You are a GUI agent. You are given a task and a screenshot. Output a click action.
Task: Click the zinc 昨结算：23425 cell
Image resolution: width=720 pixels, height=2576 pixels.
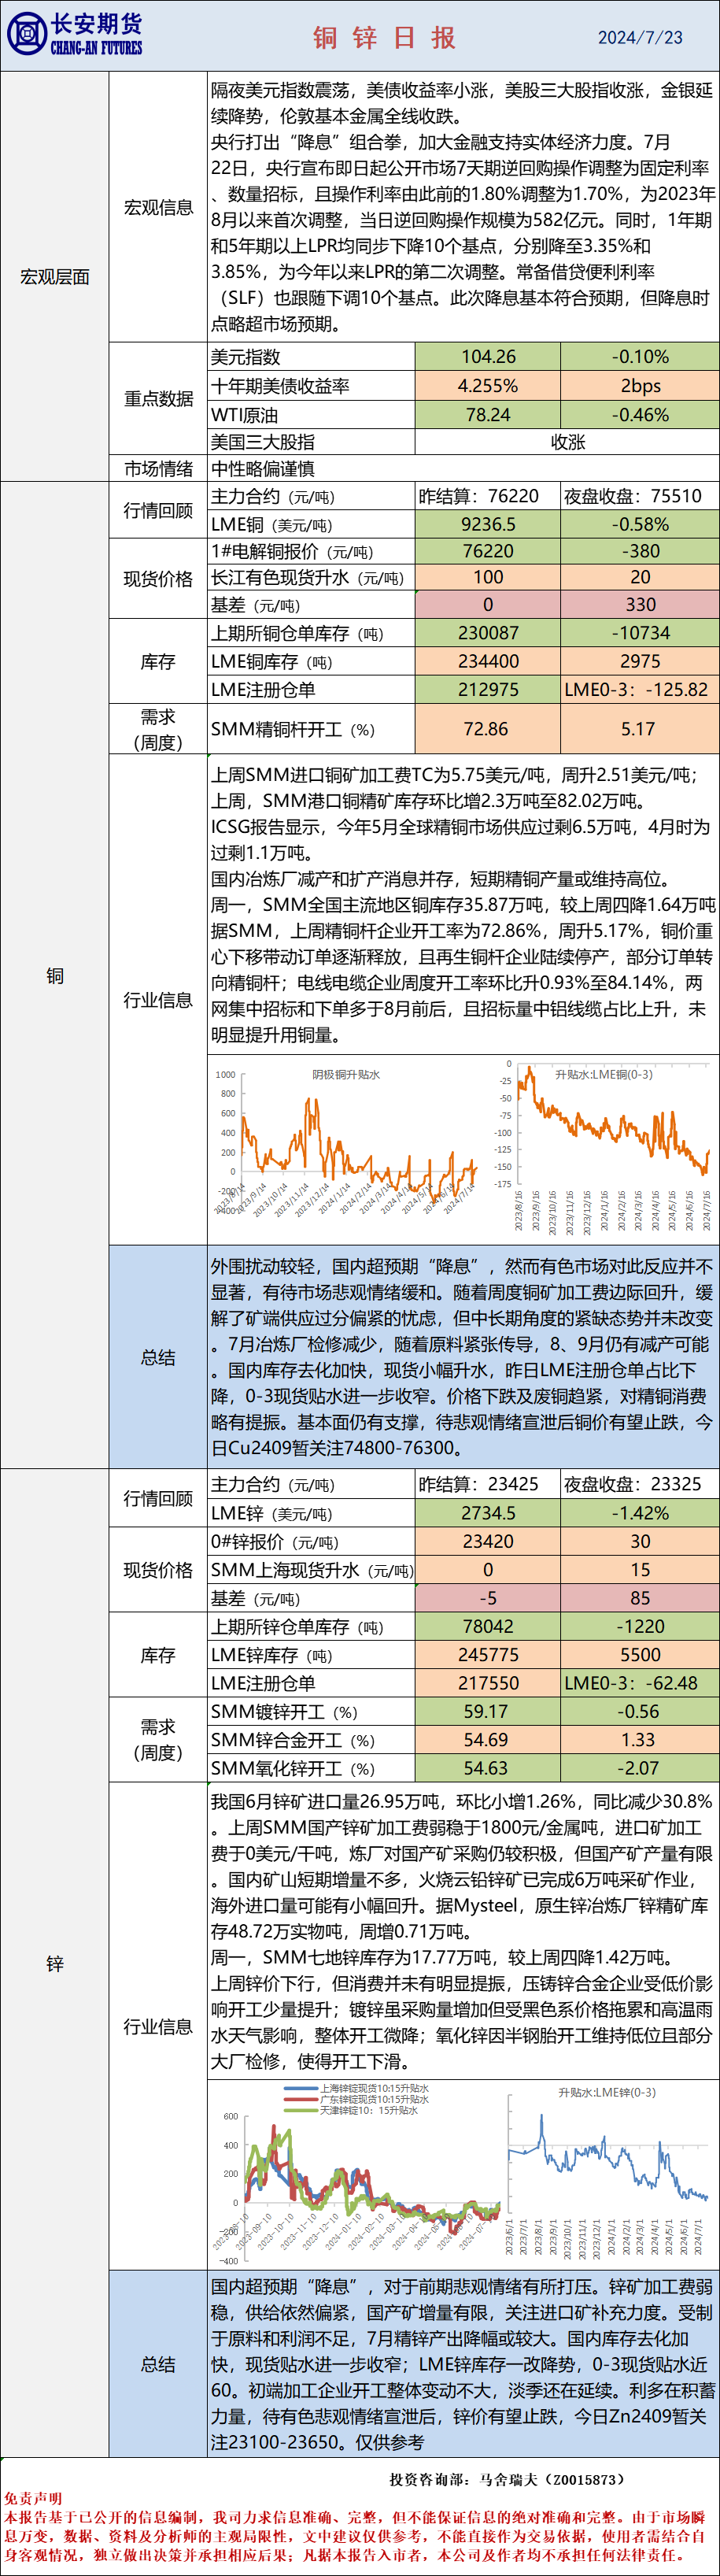pos(488,1484)
